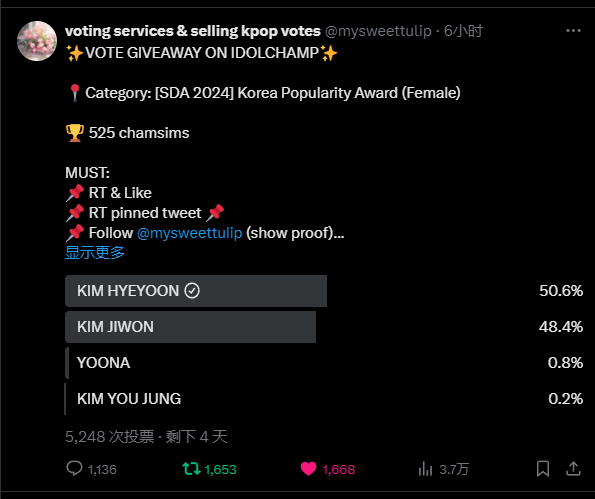Viewport: 595px width, 499px height.
Task: Click the @mysweettulip handle in header
Action: click(378, 31)
